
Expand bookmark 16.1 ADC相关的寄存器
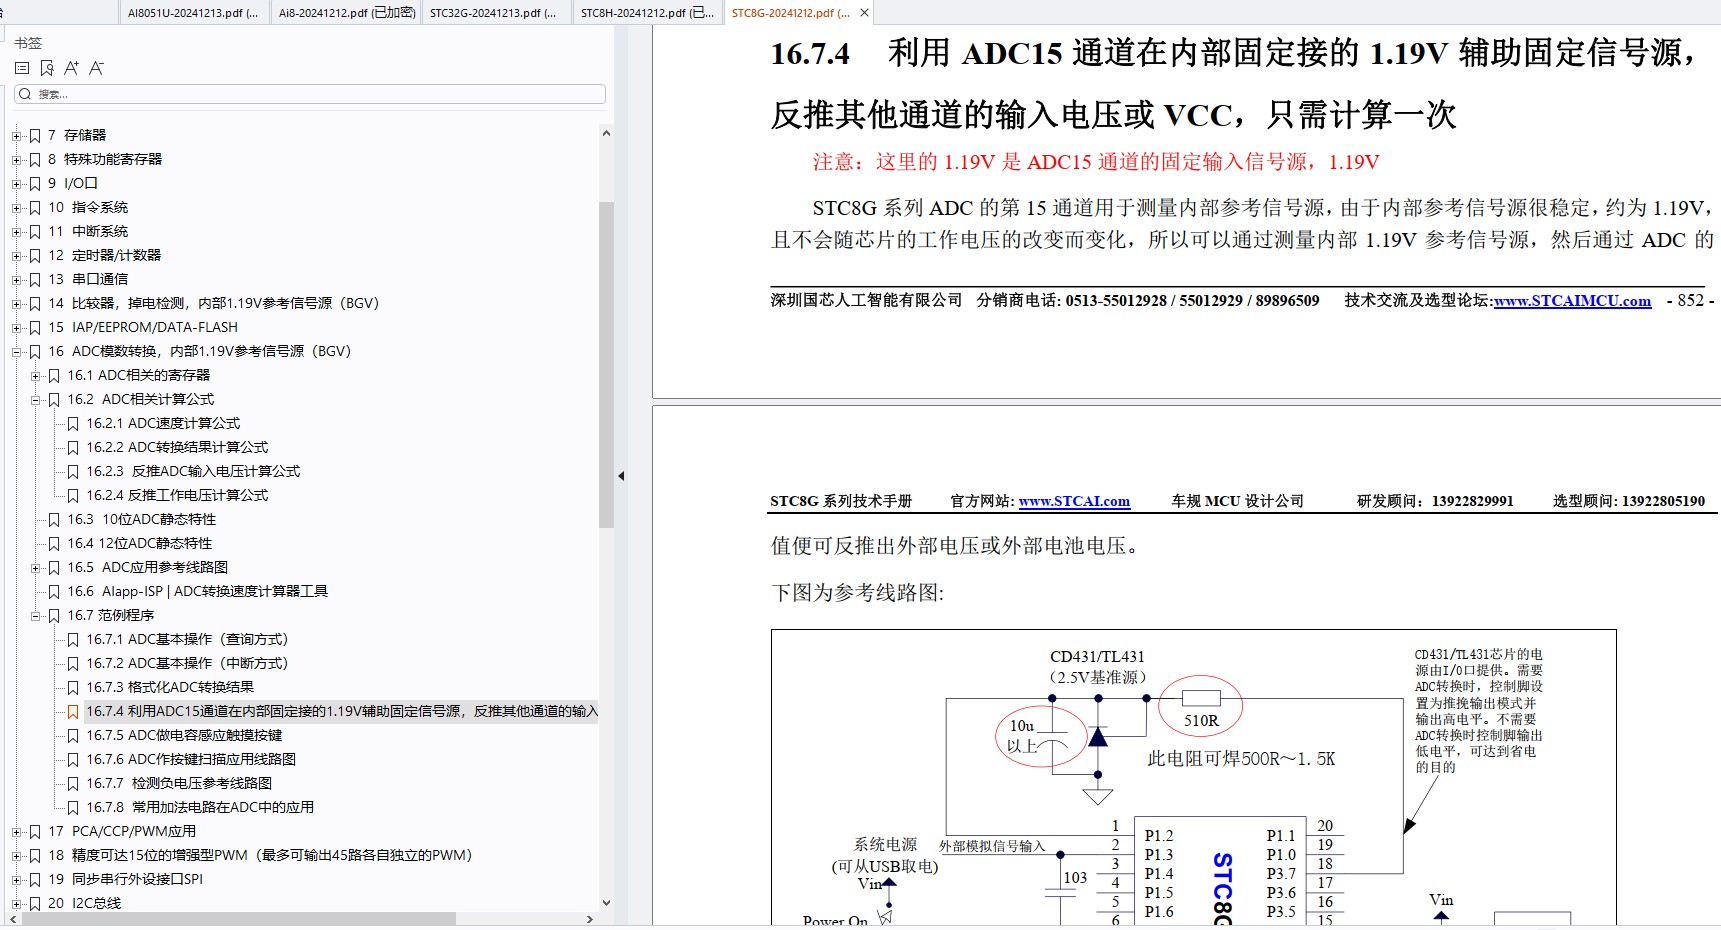point(35,375)
